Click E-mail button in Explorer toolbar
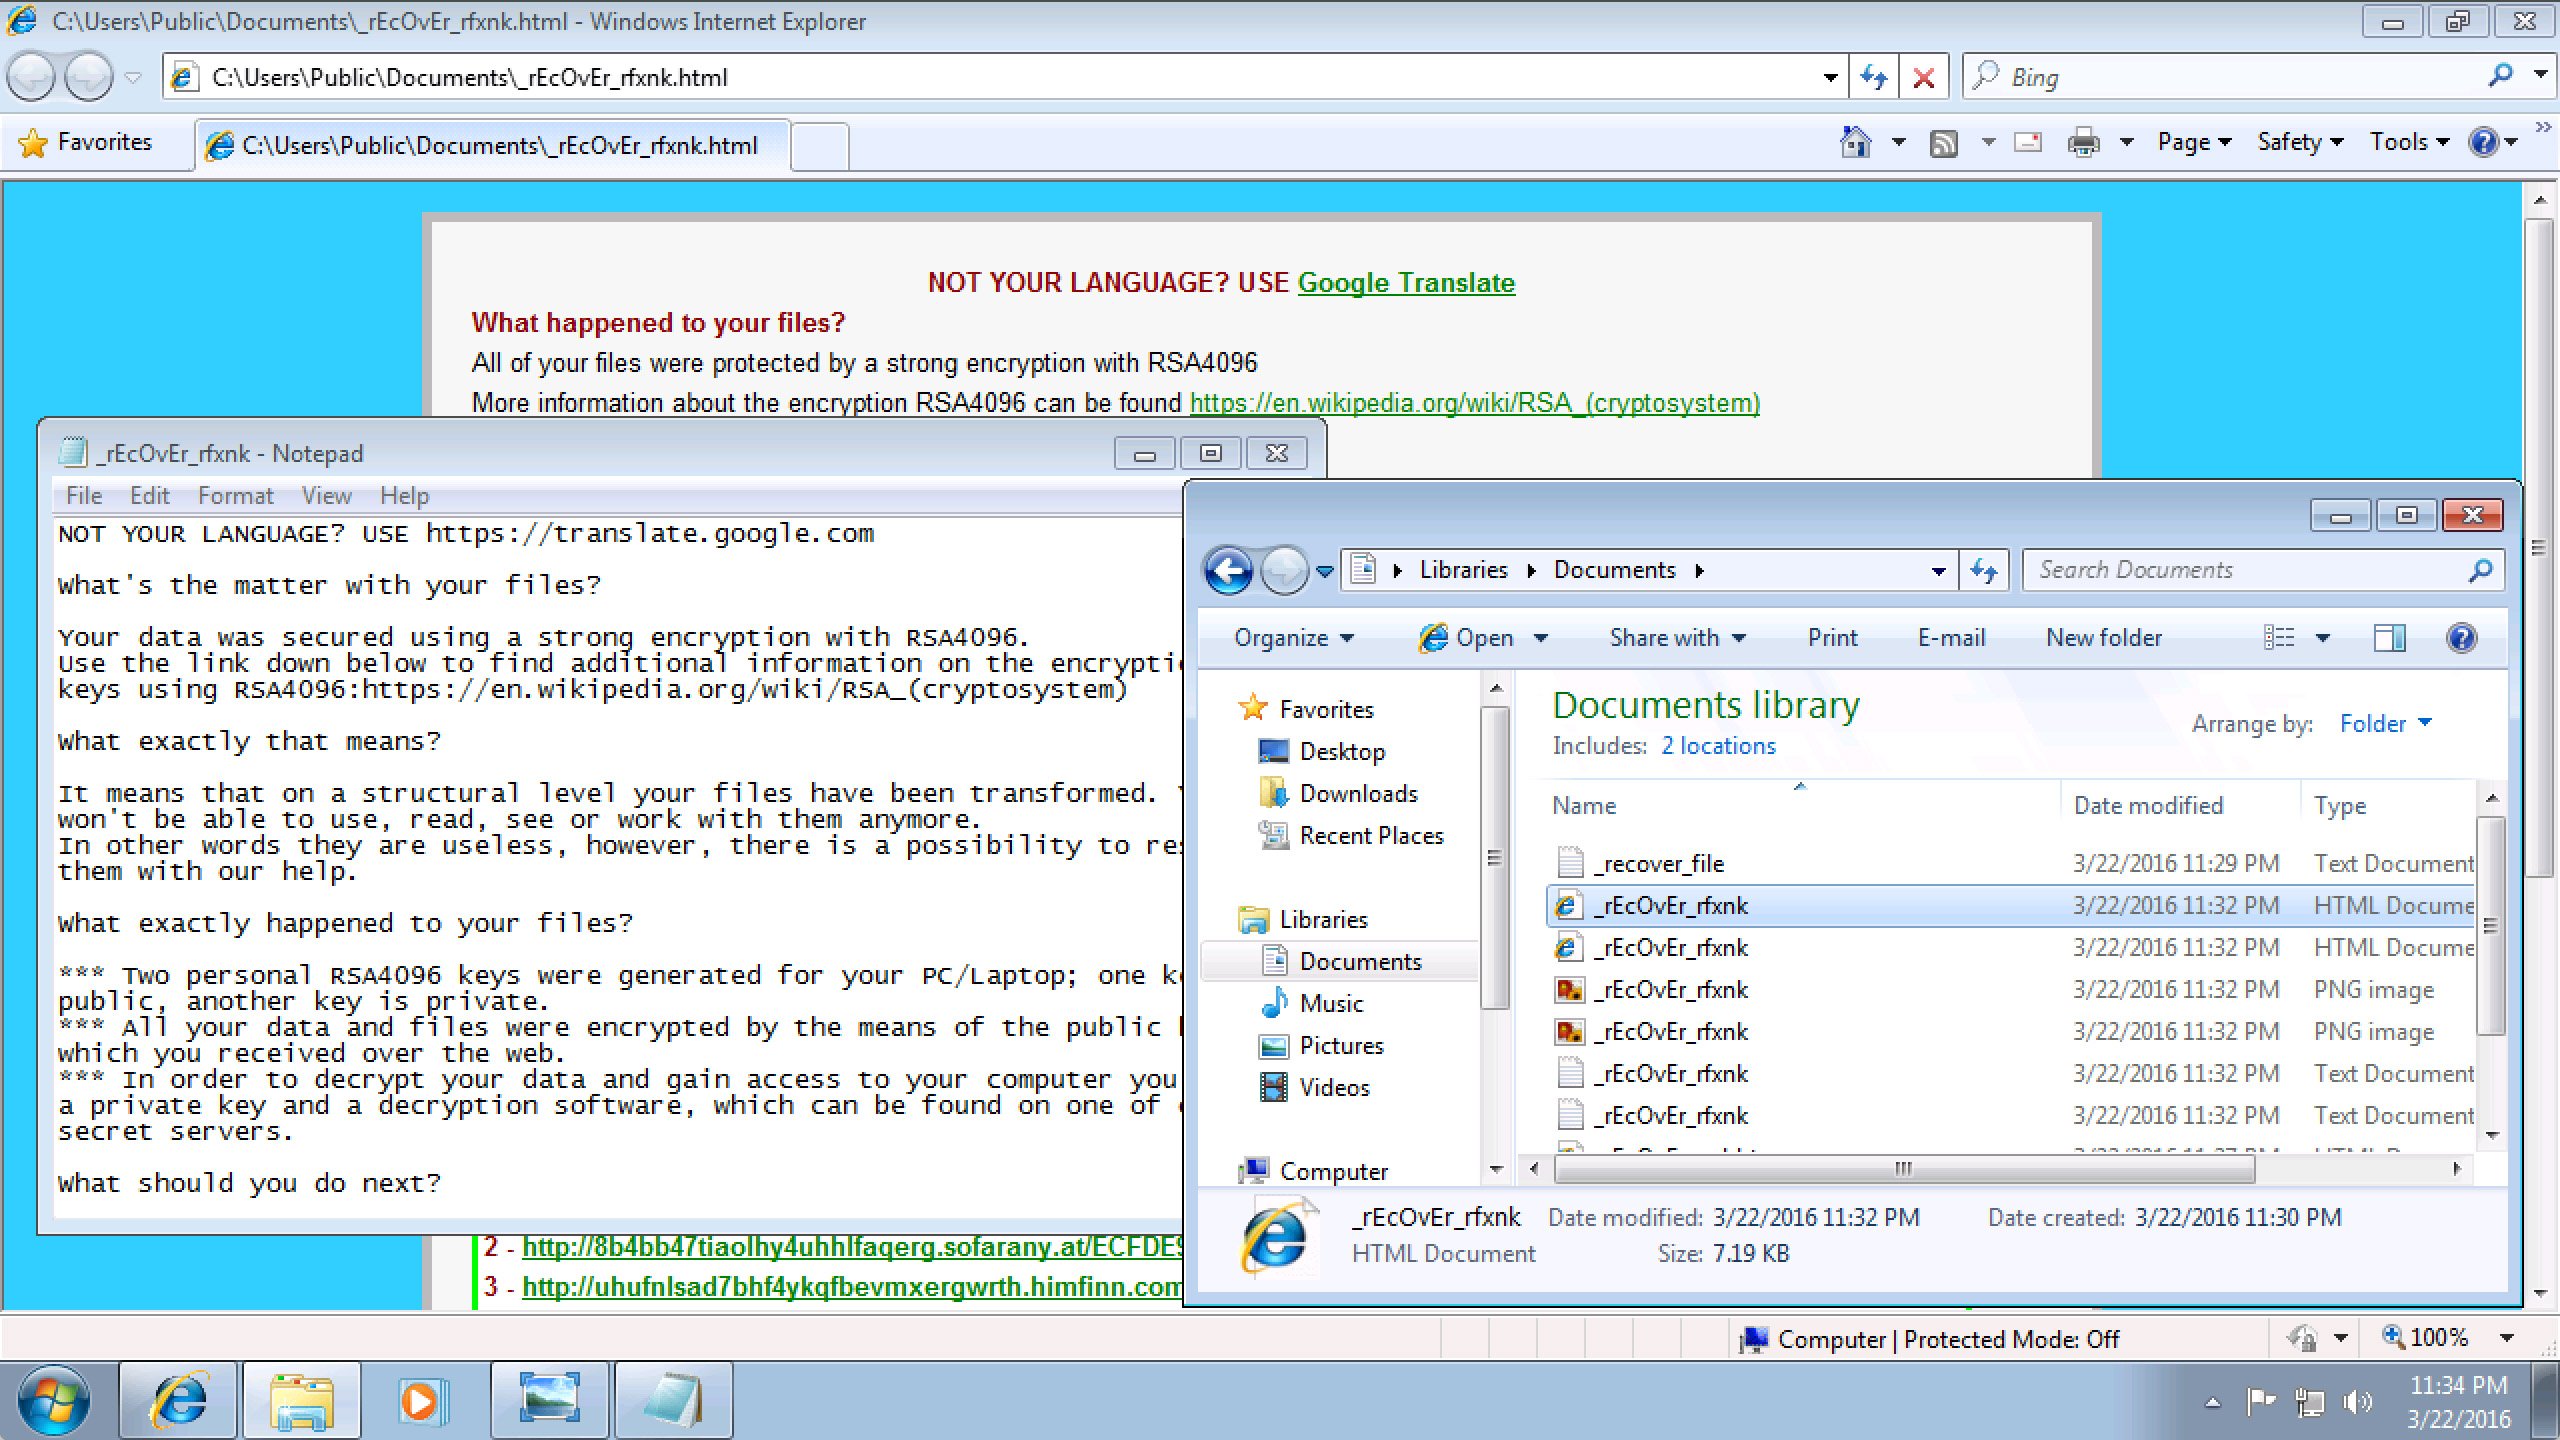 (x=1951, y=638)
